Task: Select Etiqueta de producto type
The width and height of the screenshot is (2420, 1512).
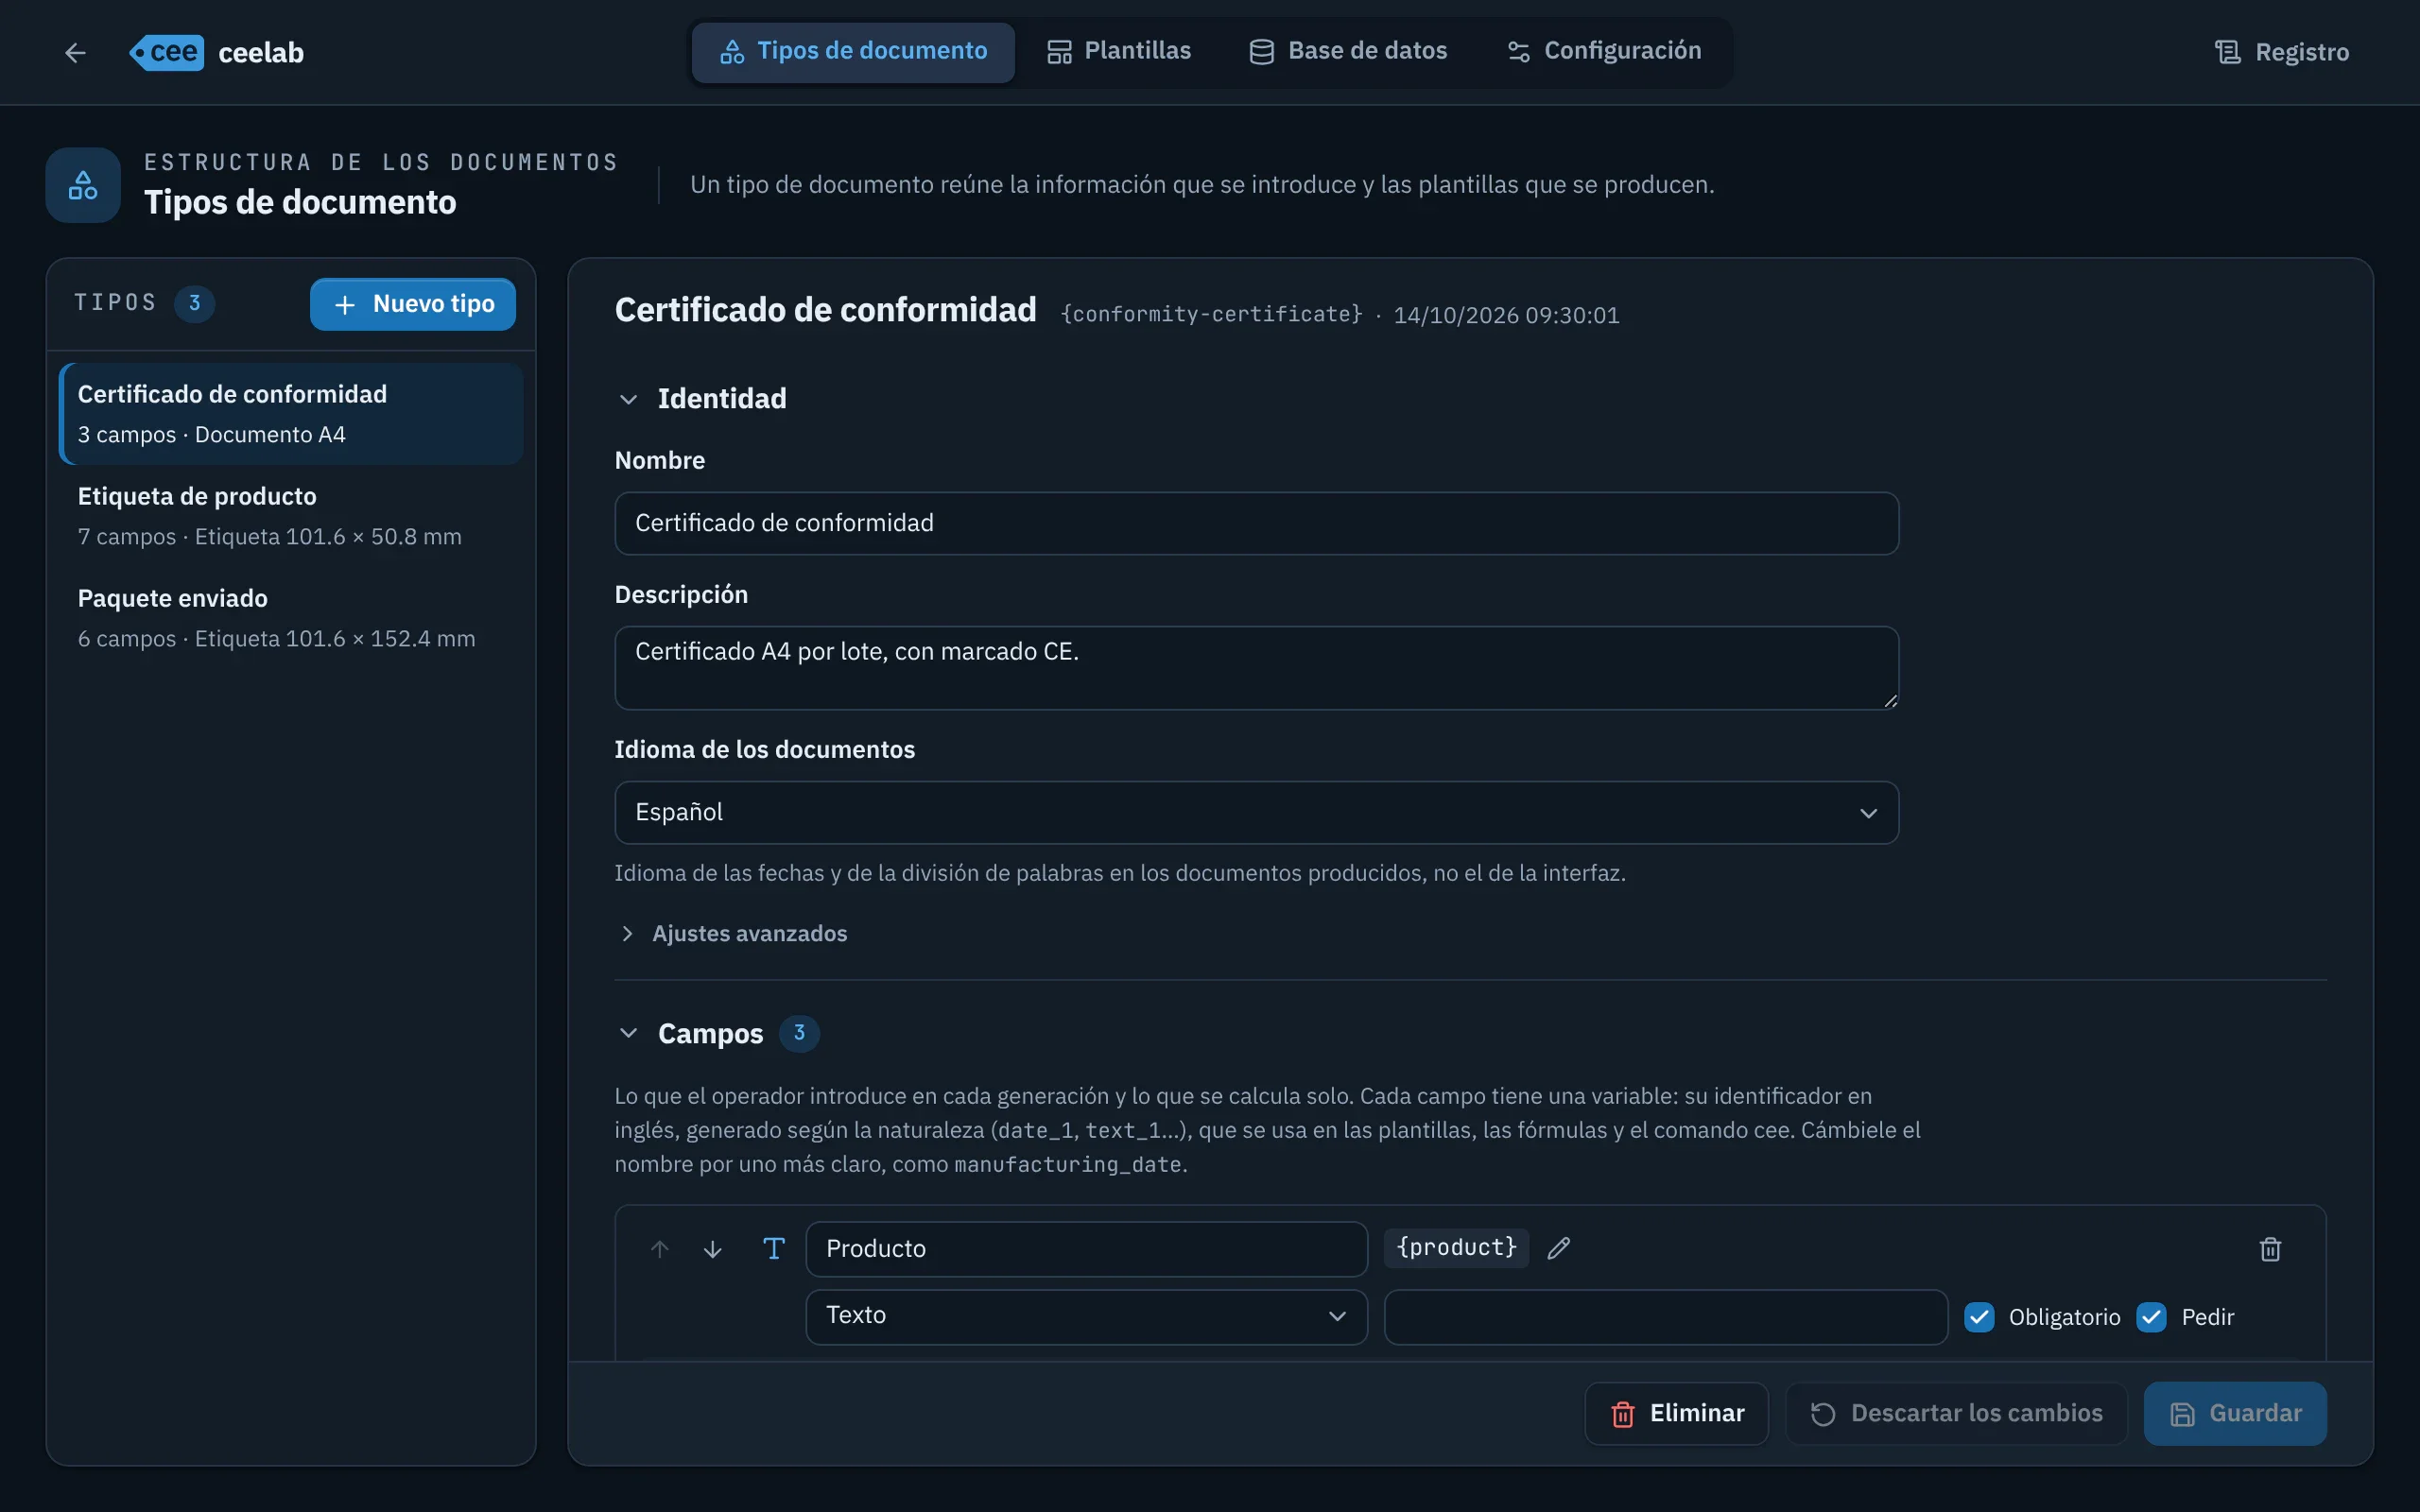Action: [291, 516]
